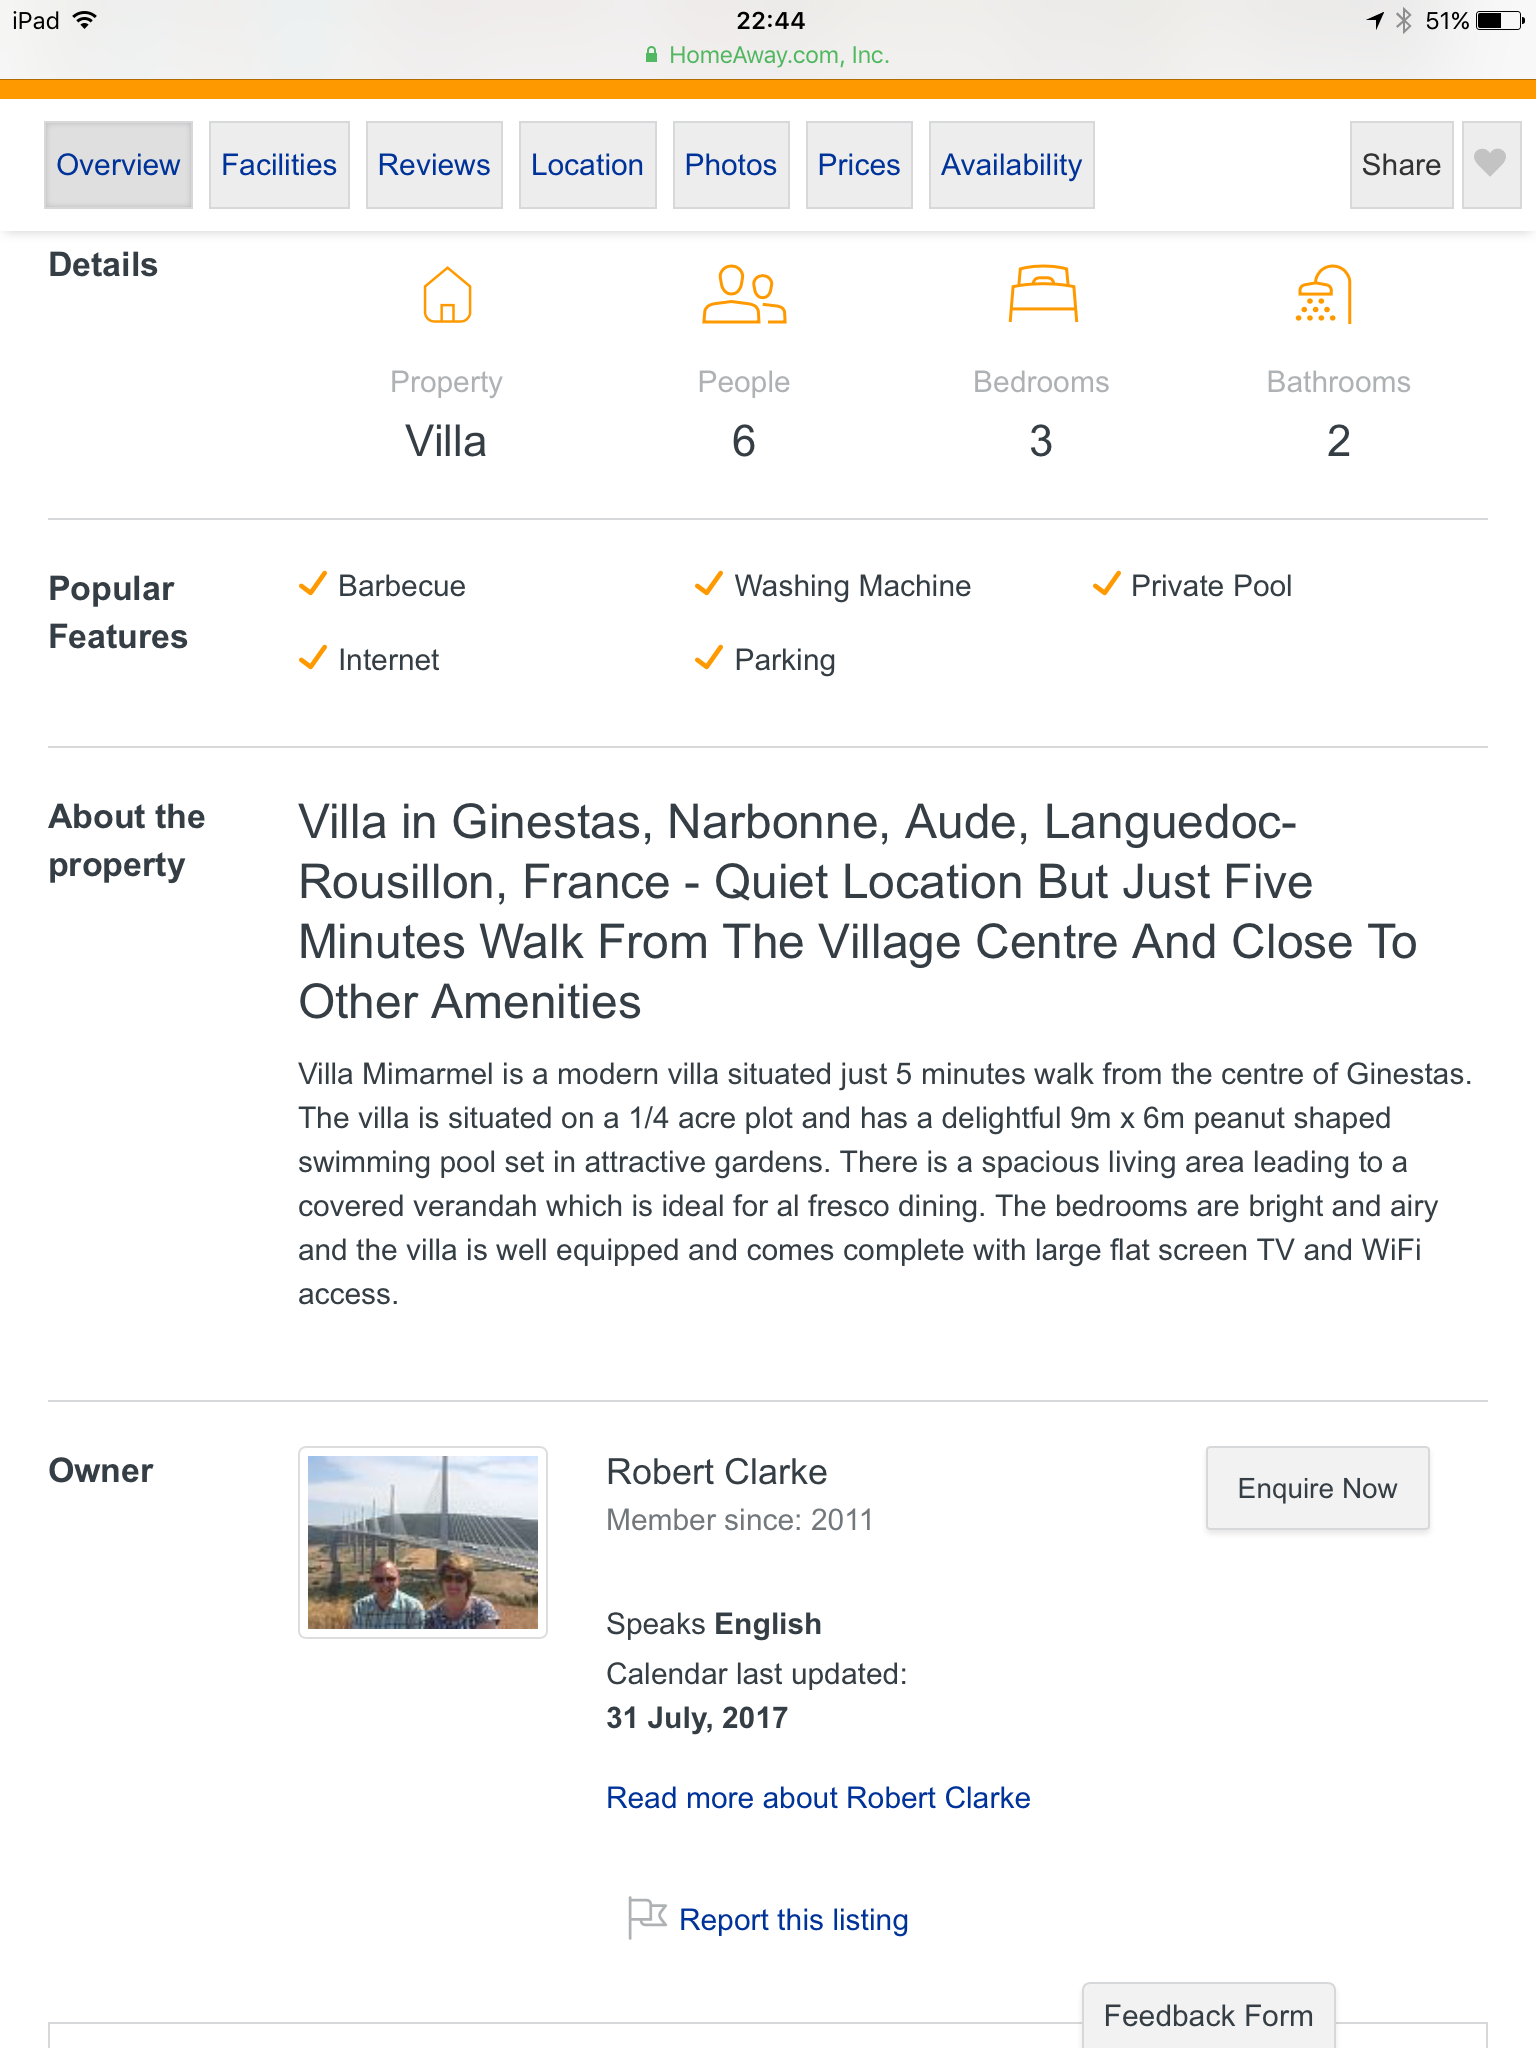Screen dimensions: 1536x2048
Task: Tap the green padlock in address bar
Action: (651, 56)
